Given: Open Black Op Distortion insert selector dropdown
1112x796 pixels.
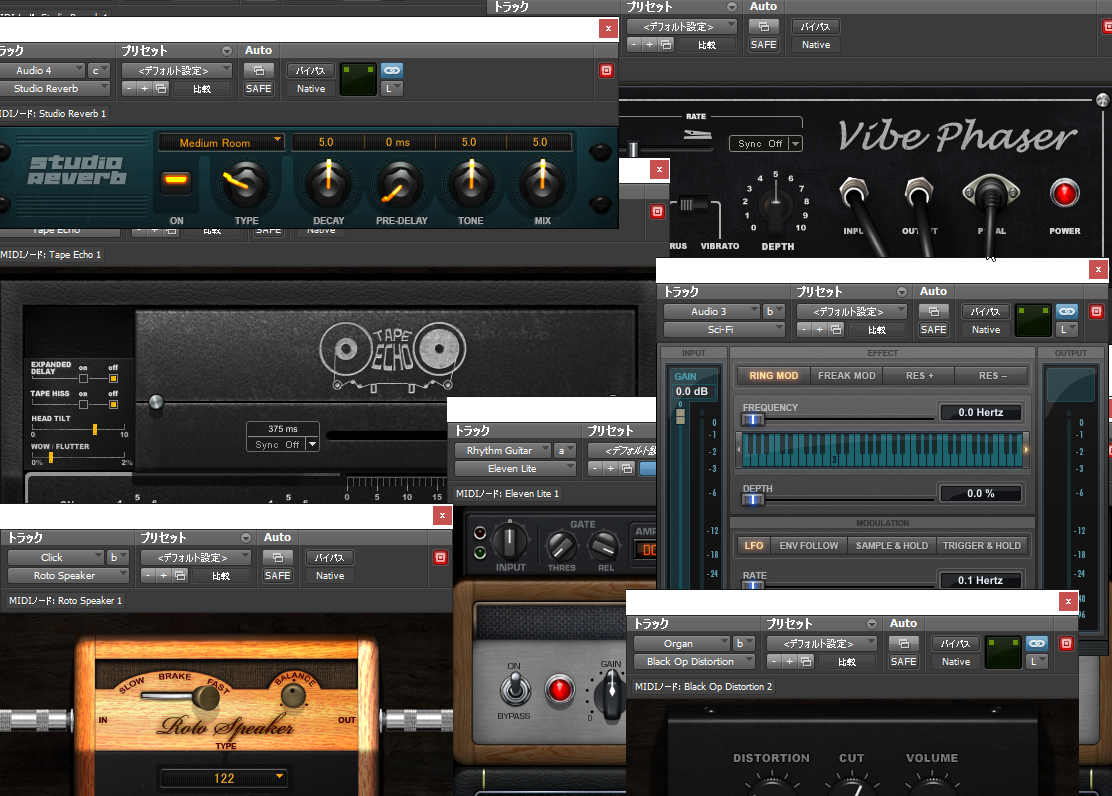Looking at the screenshot, I should coord(694,661).
